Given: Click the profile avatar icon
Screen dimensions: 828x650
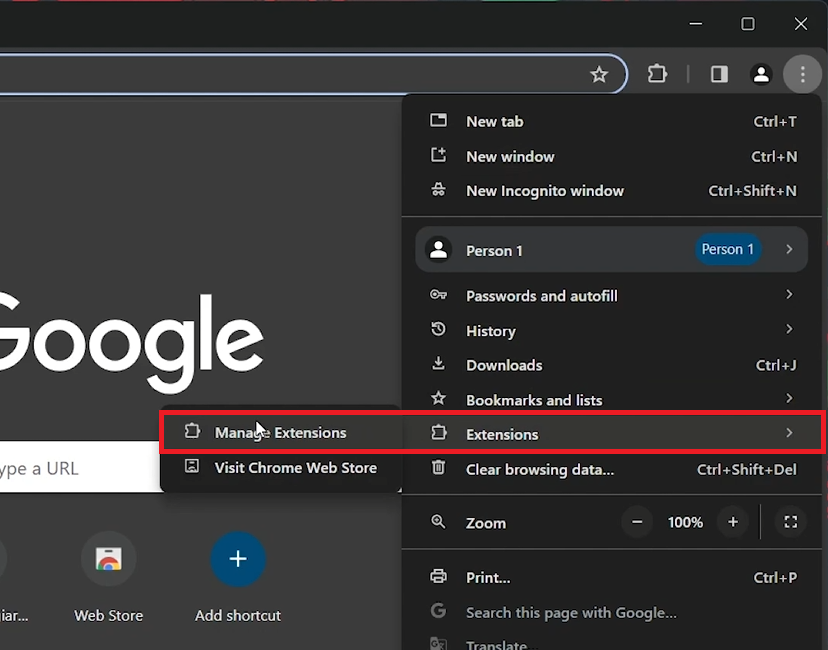Looking at the screenshot, I should (761, 74).
